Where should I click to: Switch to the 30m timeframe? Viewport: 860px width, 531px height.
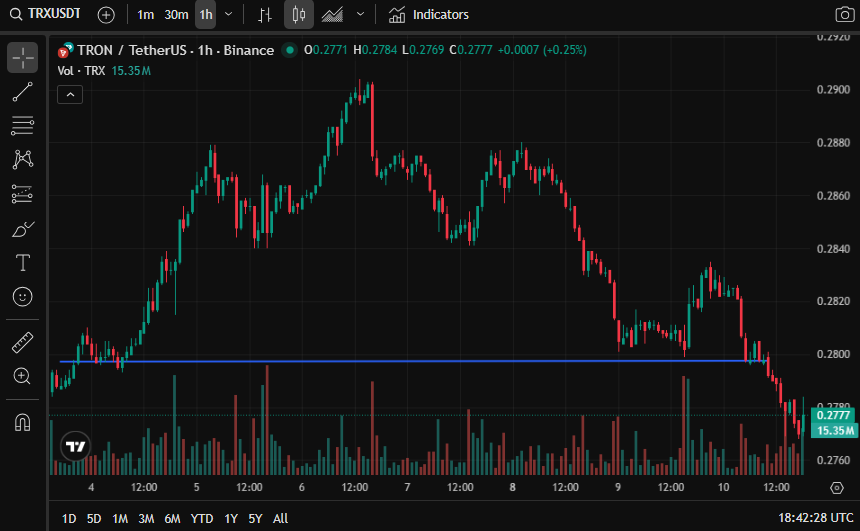coord(176,15)
